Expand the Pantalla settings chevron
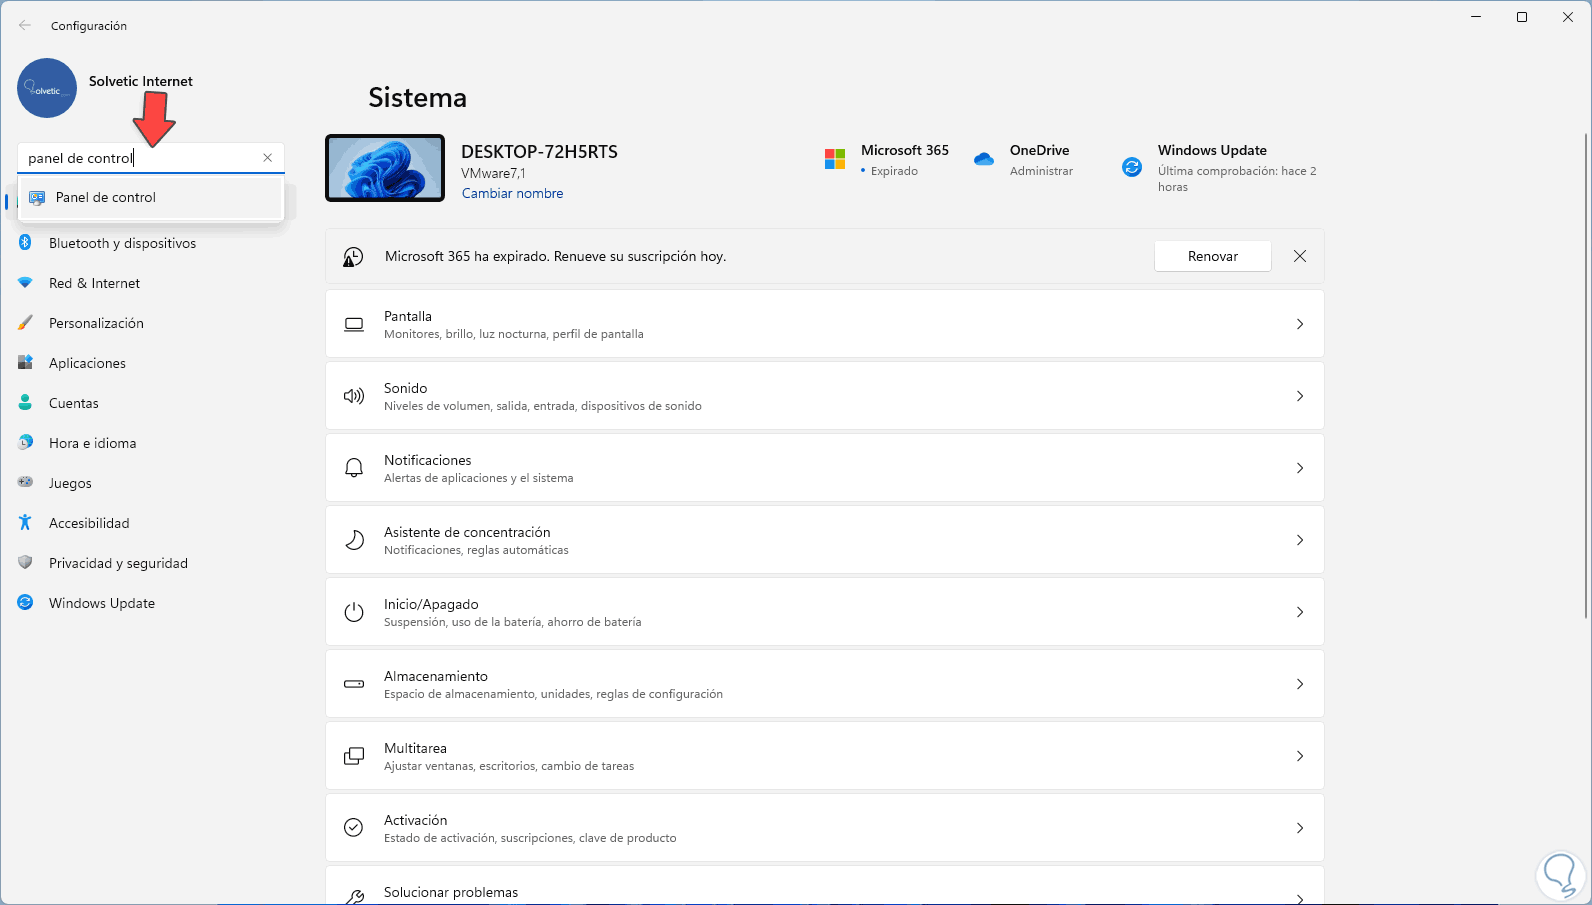The height and width of the screenshot is (905, 1592). point(1300,324)
